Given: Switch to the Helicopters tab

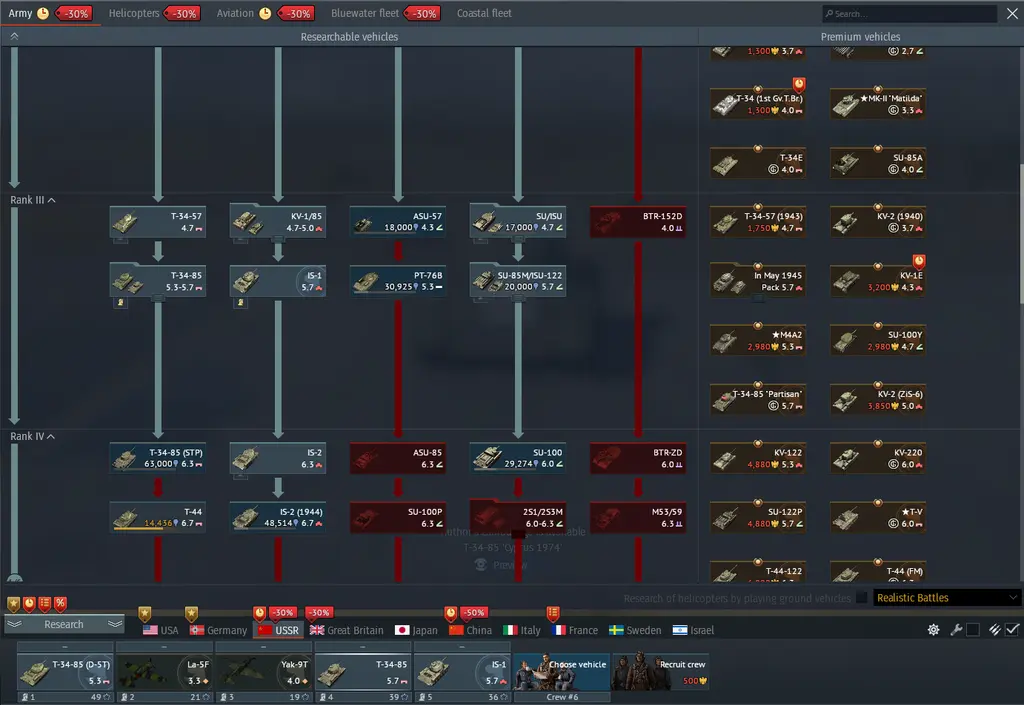Looking at the screenshot, I should click(x=134, y=13).
